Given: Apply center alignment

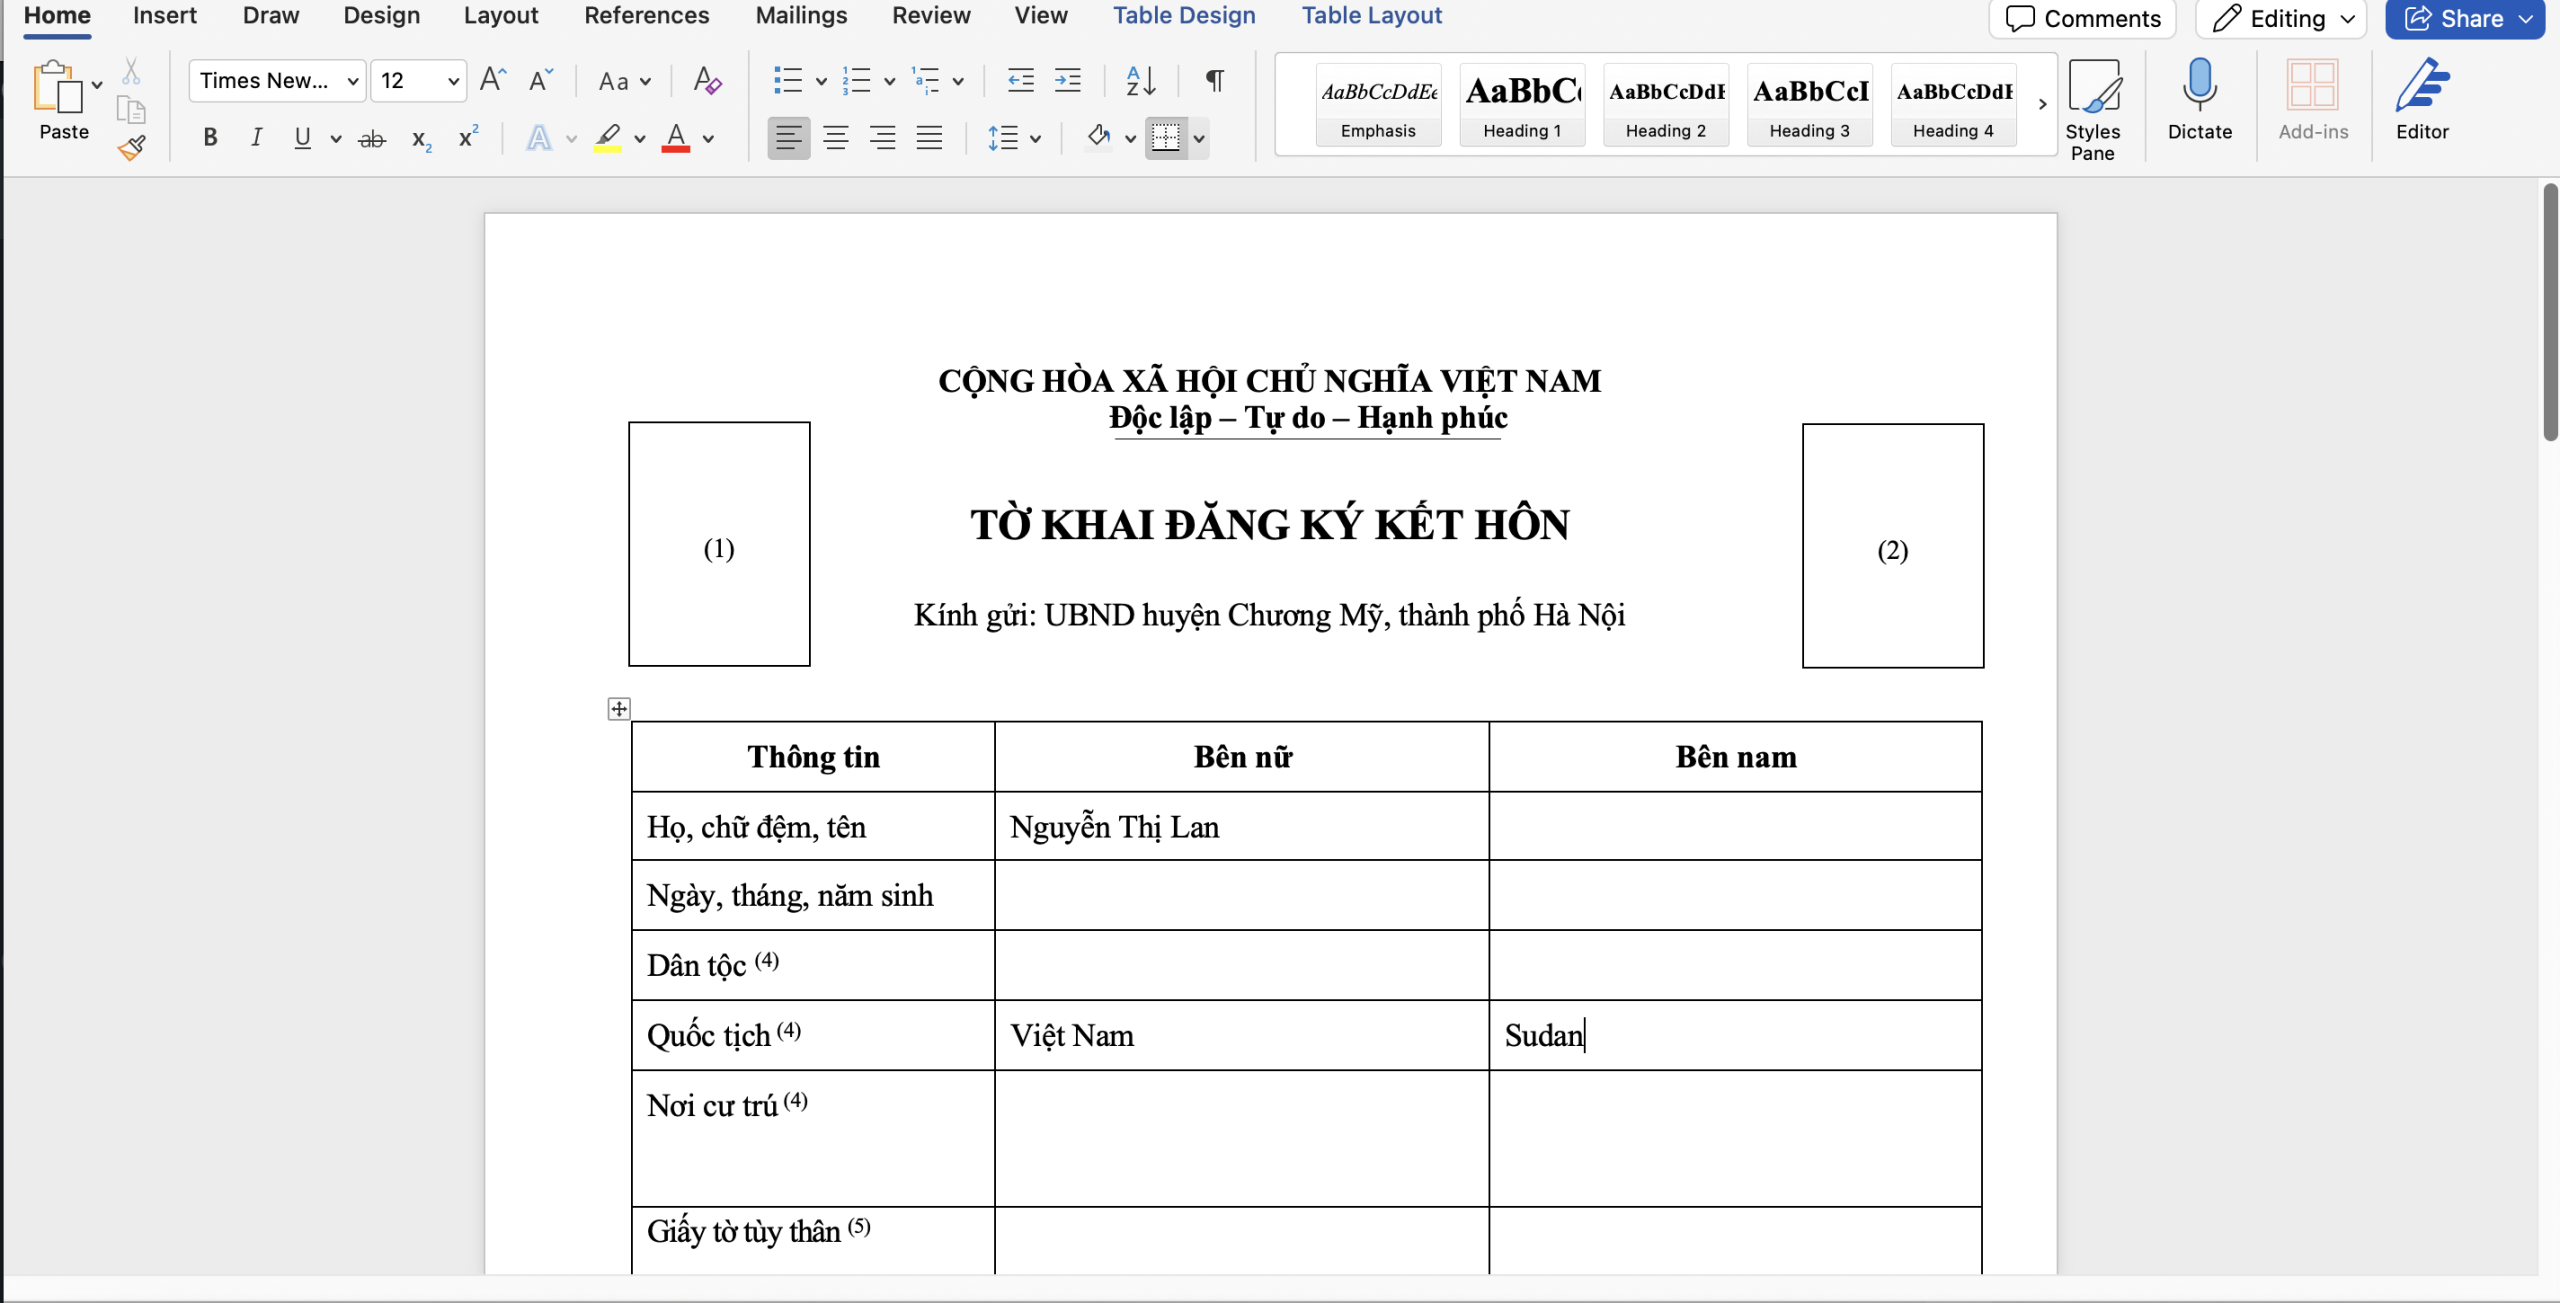Looking at the screenshot, I should tap(836, 137).
